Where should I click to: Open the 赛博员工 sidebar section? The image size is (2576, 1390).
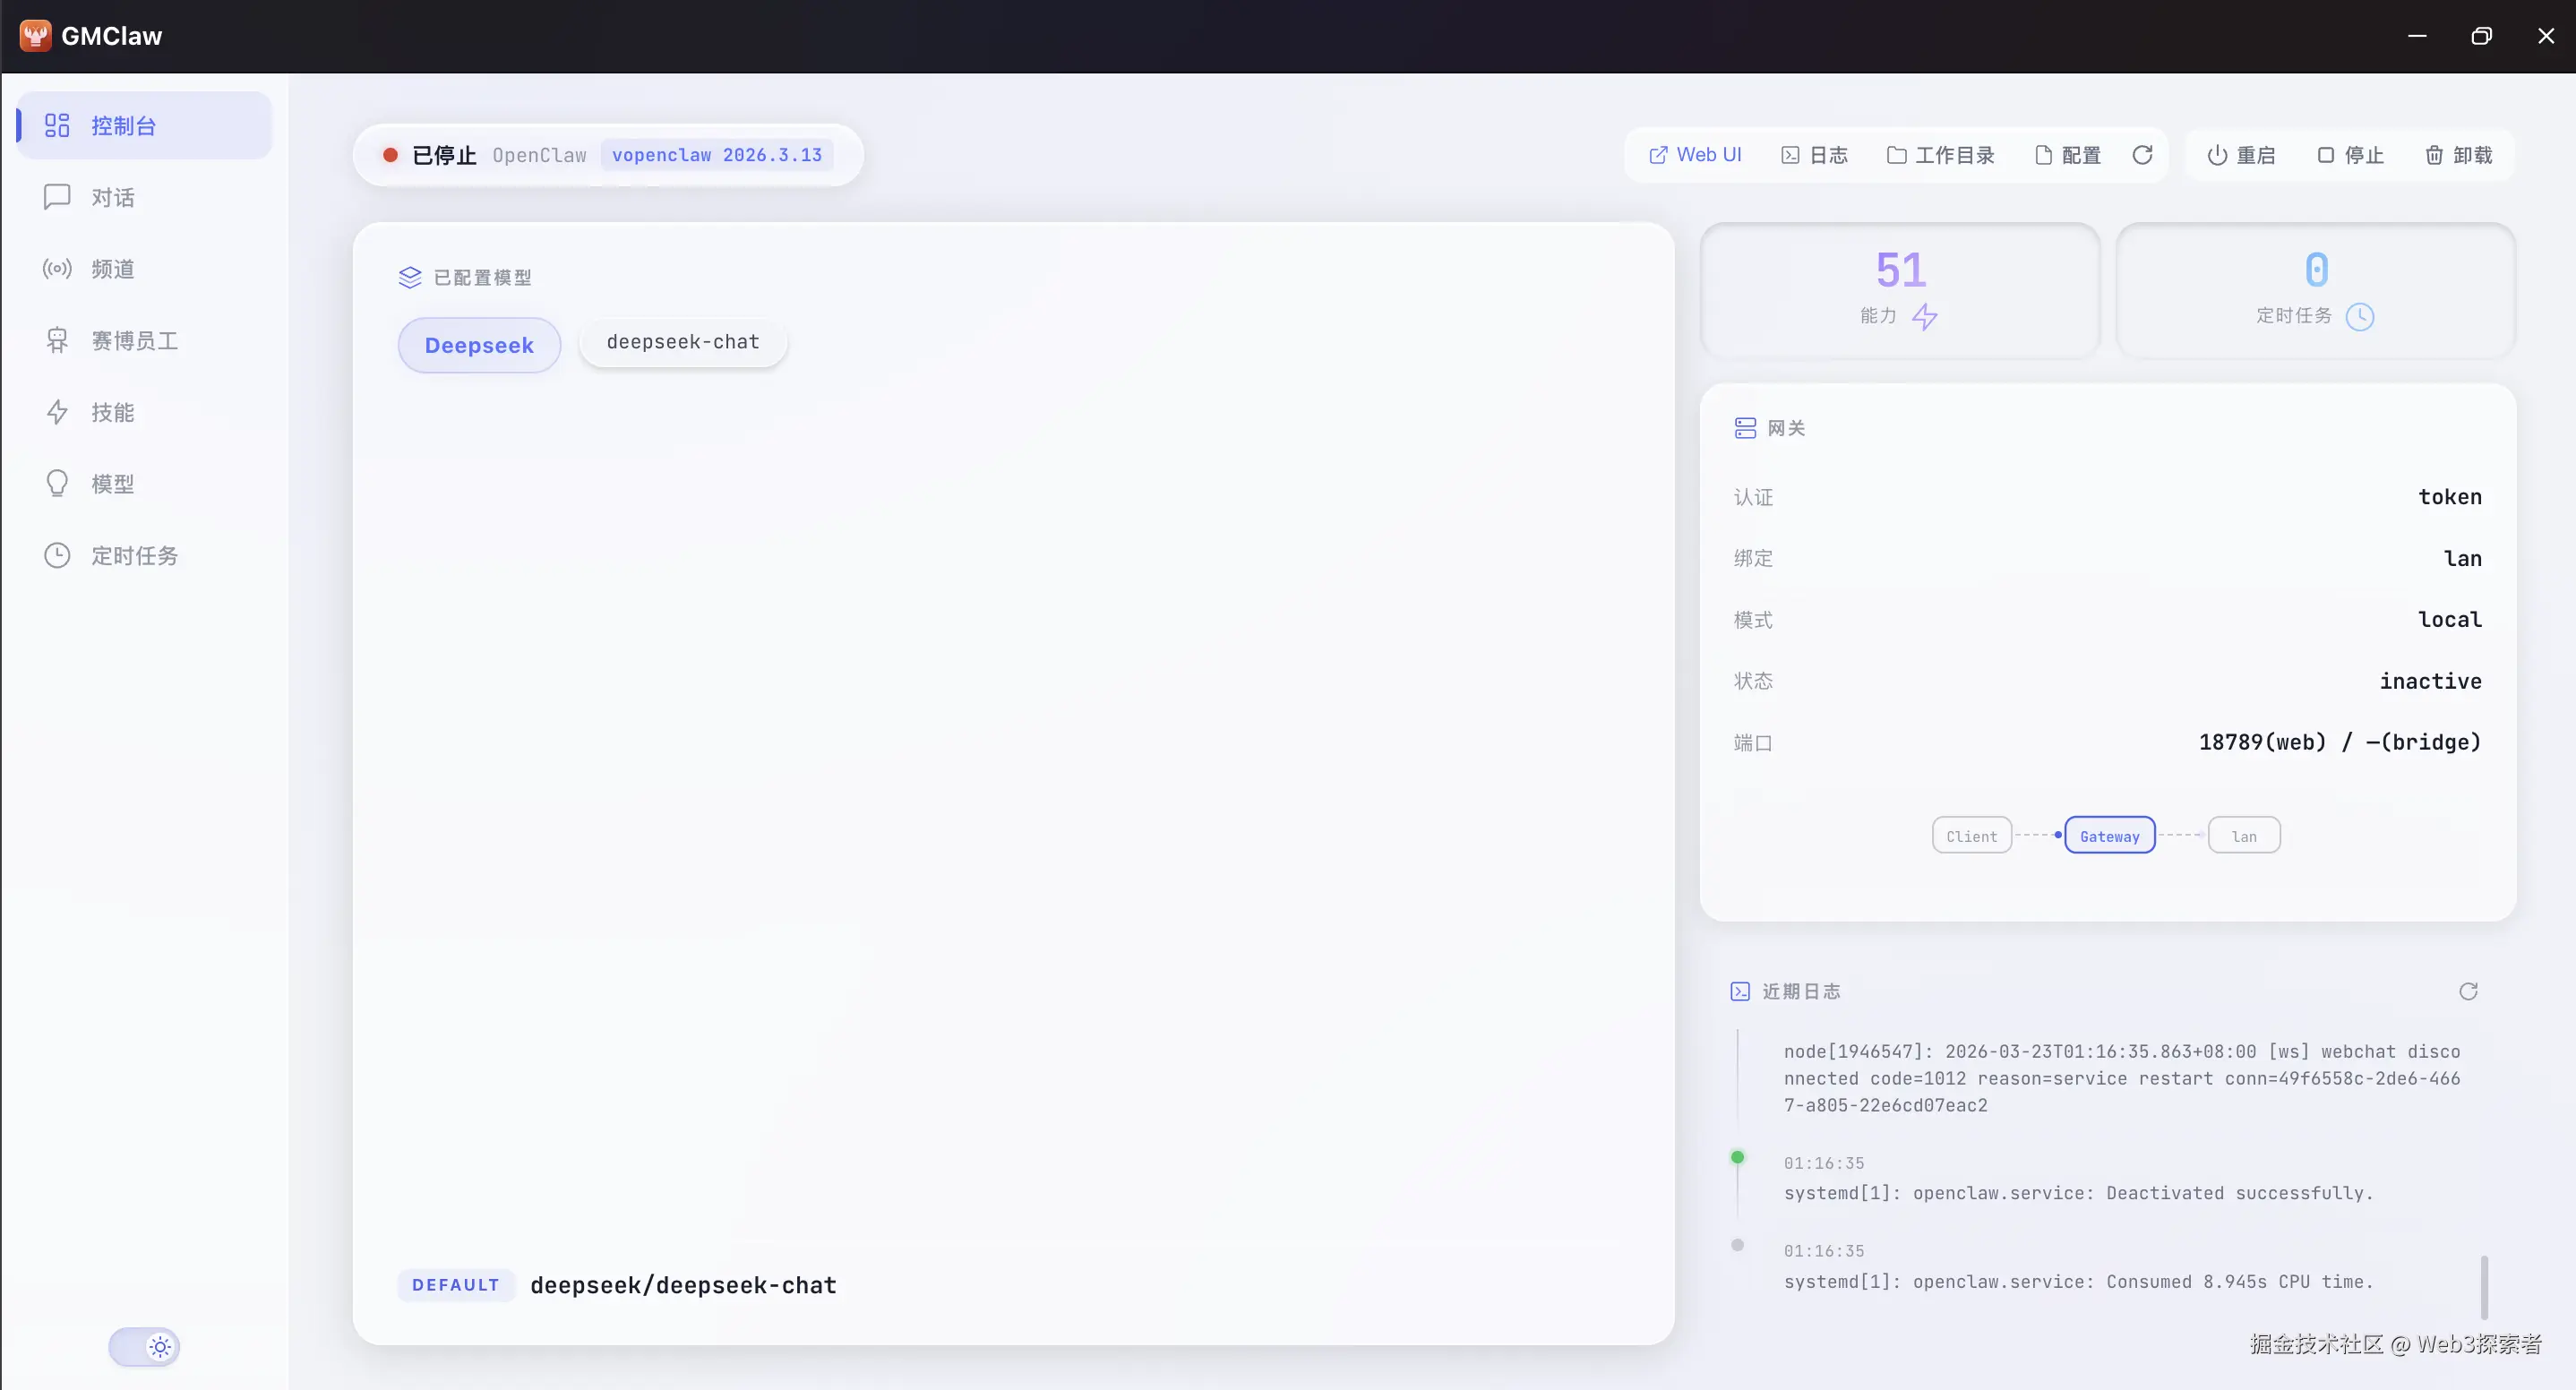click(x=134, y=341)
